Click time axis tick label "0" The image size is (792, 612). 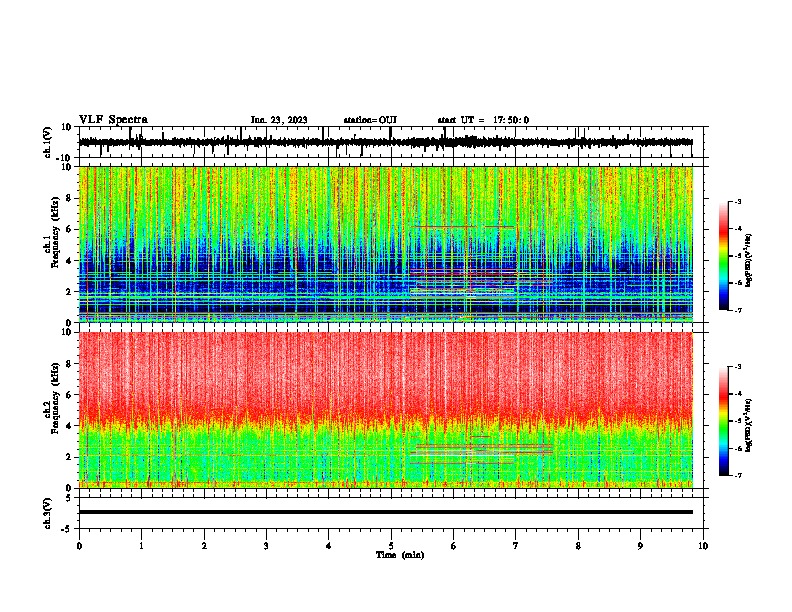[x=79, y=546]
